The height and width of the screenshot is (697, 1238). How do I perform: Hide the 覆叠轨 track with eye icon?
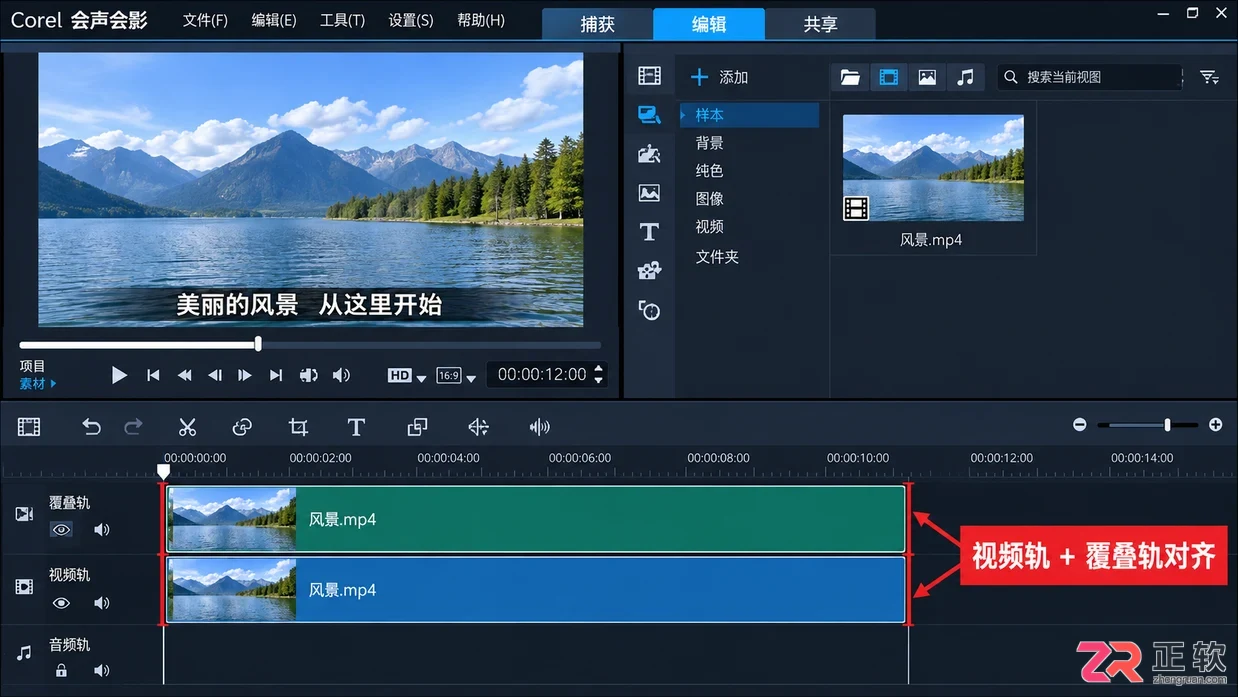pyautogui.click(x=62, y=529)
